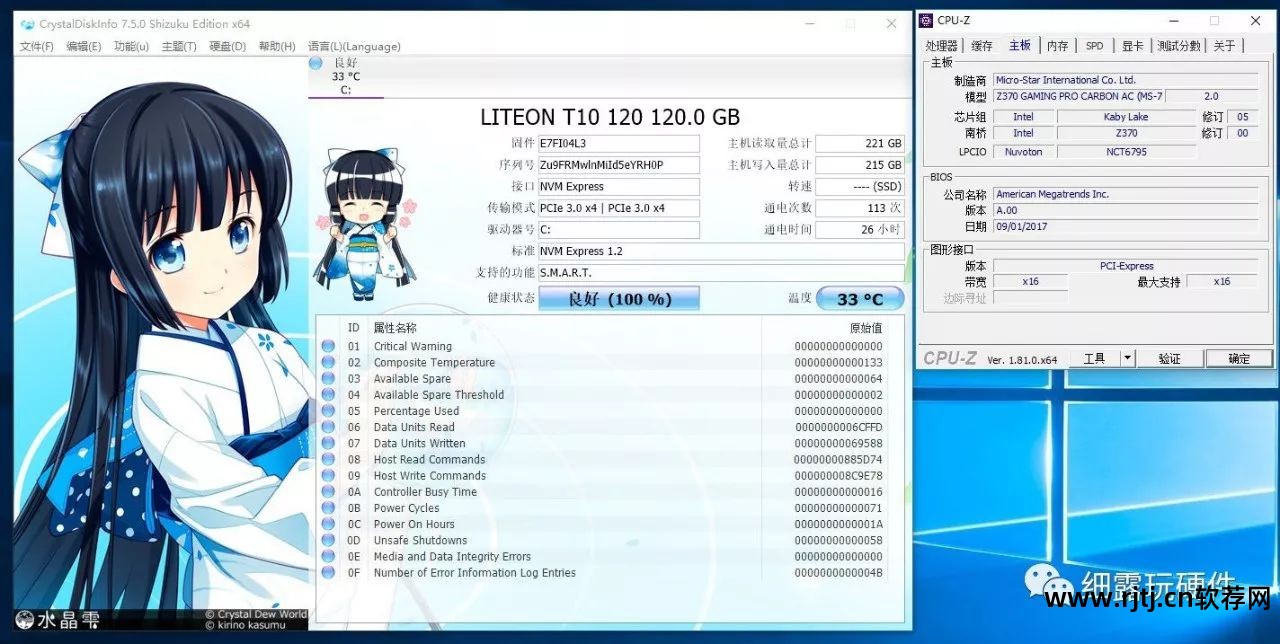Switch to the 测试分数 tab

(1180, 46)
